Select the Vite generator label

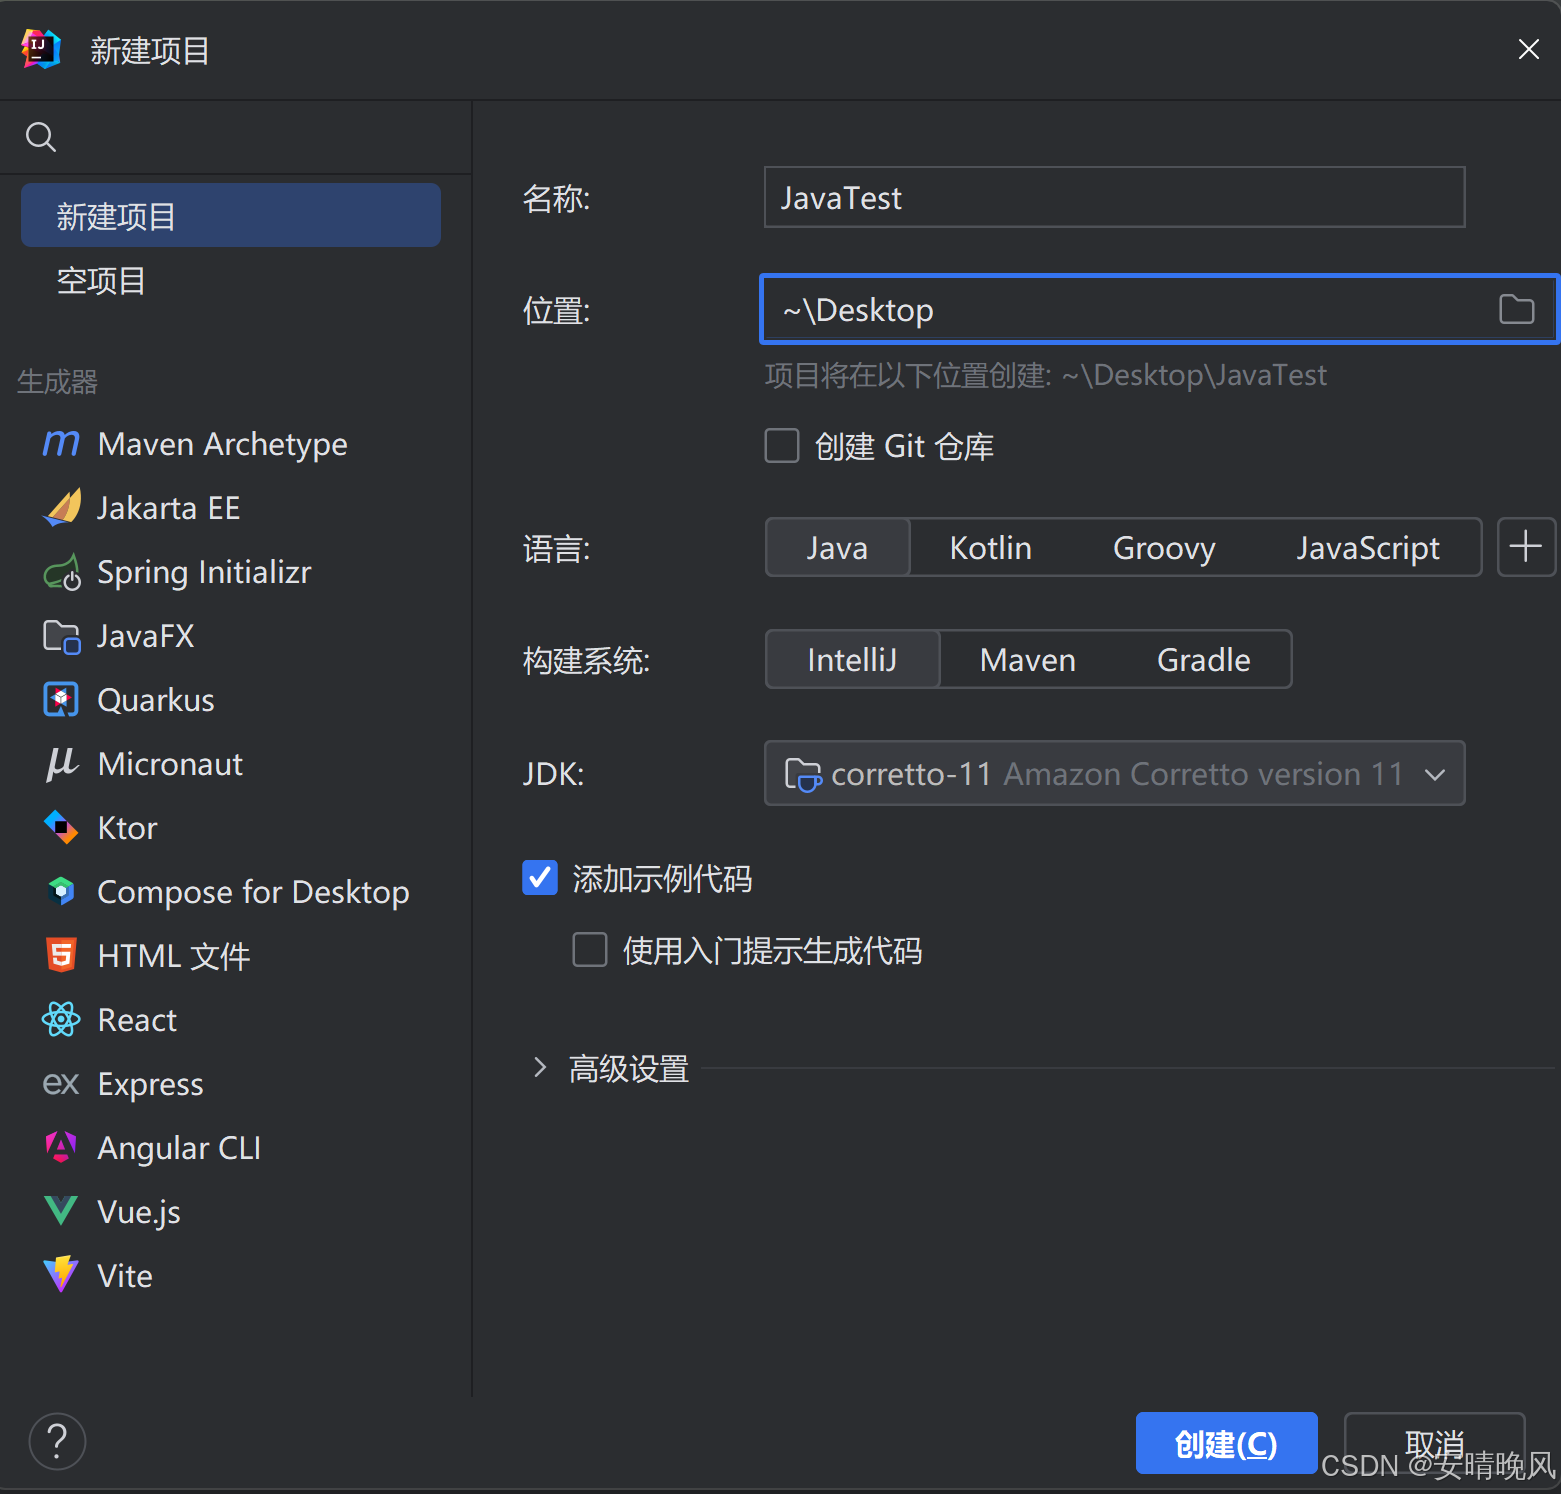click(x=125, y=1276)
